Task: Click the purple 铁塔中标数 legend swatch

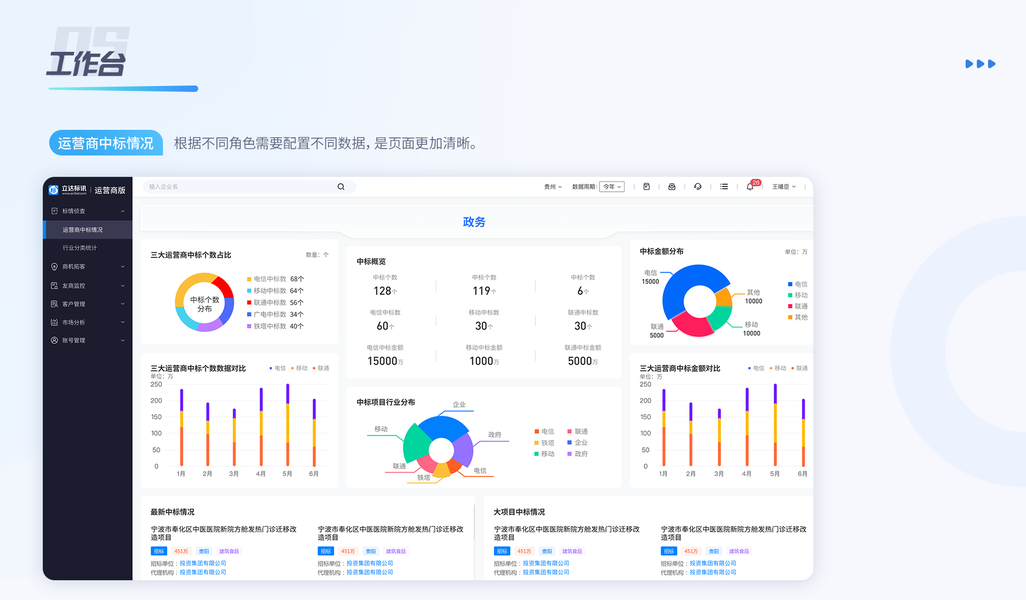Action: click(x=249, y=326)
